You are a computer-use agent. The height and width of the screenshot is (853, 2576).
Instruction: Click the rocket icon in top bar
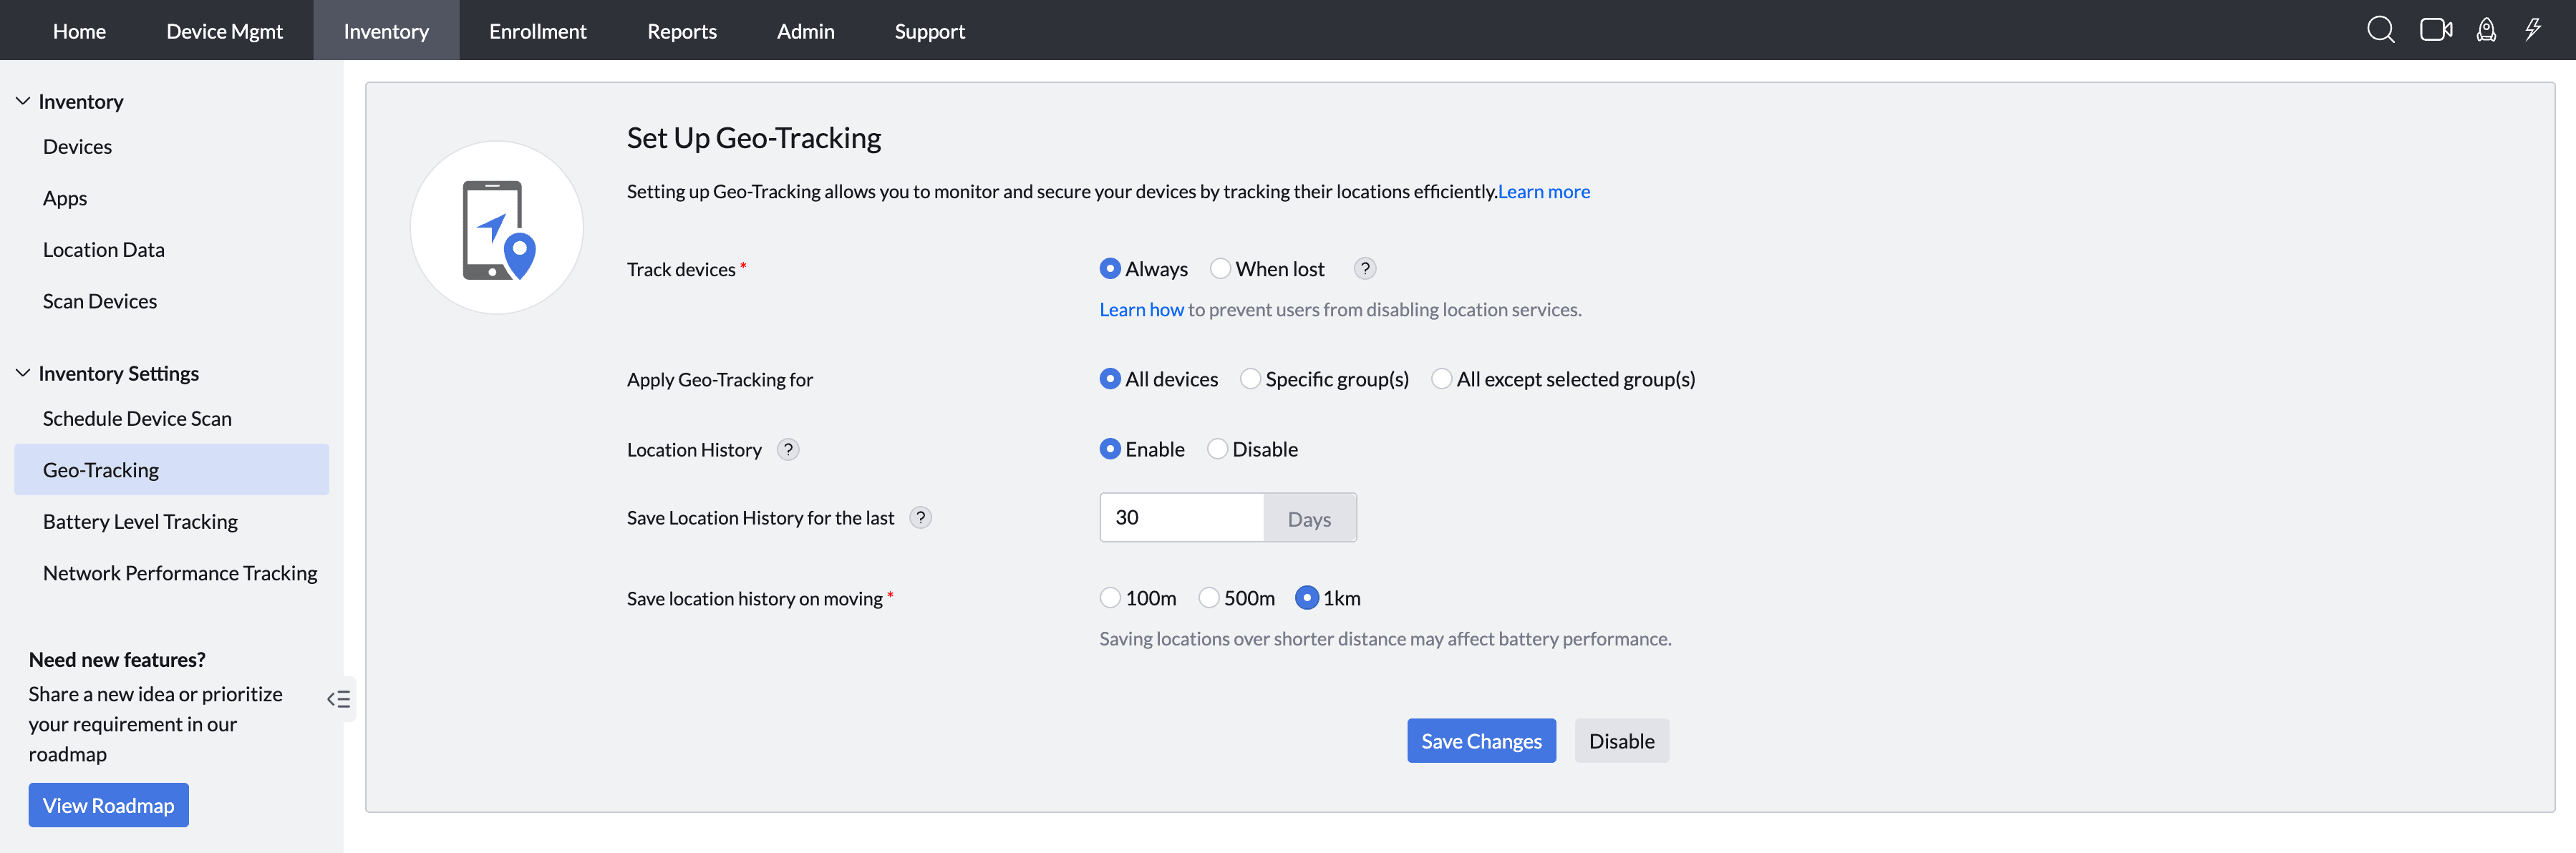pyautogui.click(x=2486, y=30)
